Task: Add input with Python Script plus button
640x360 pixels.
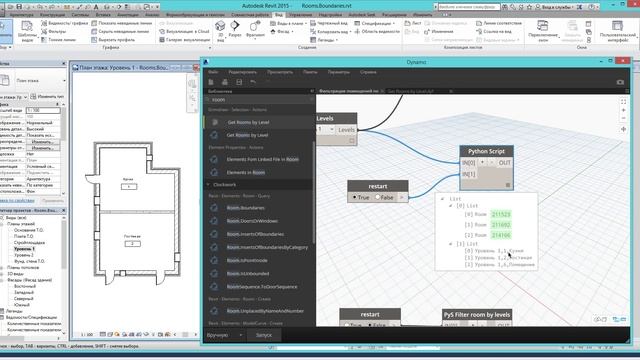Action: (482, 162)
